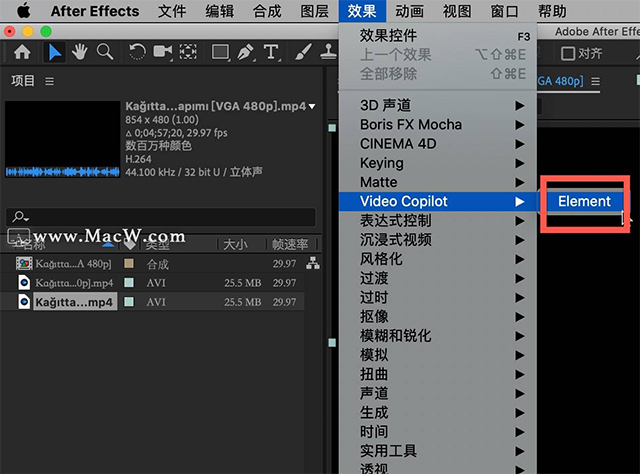
Task: Open the 过时 effects category
Action: pos(438,297)
